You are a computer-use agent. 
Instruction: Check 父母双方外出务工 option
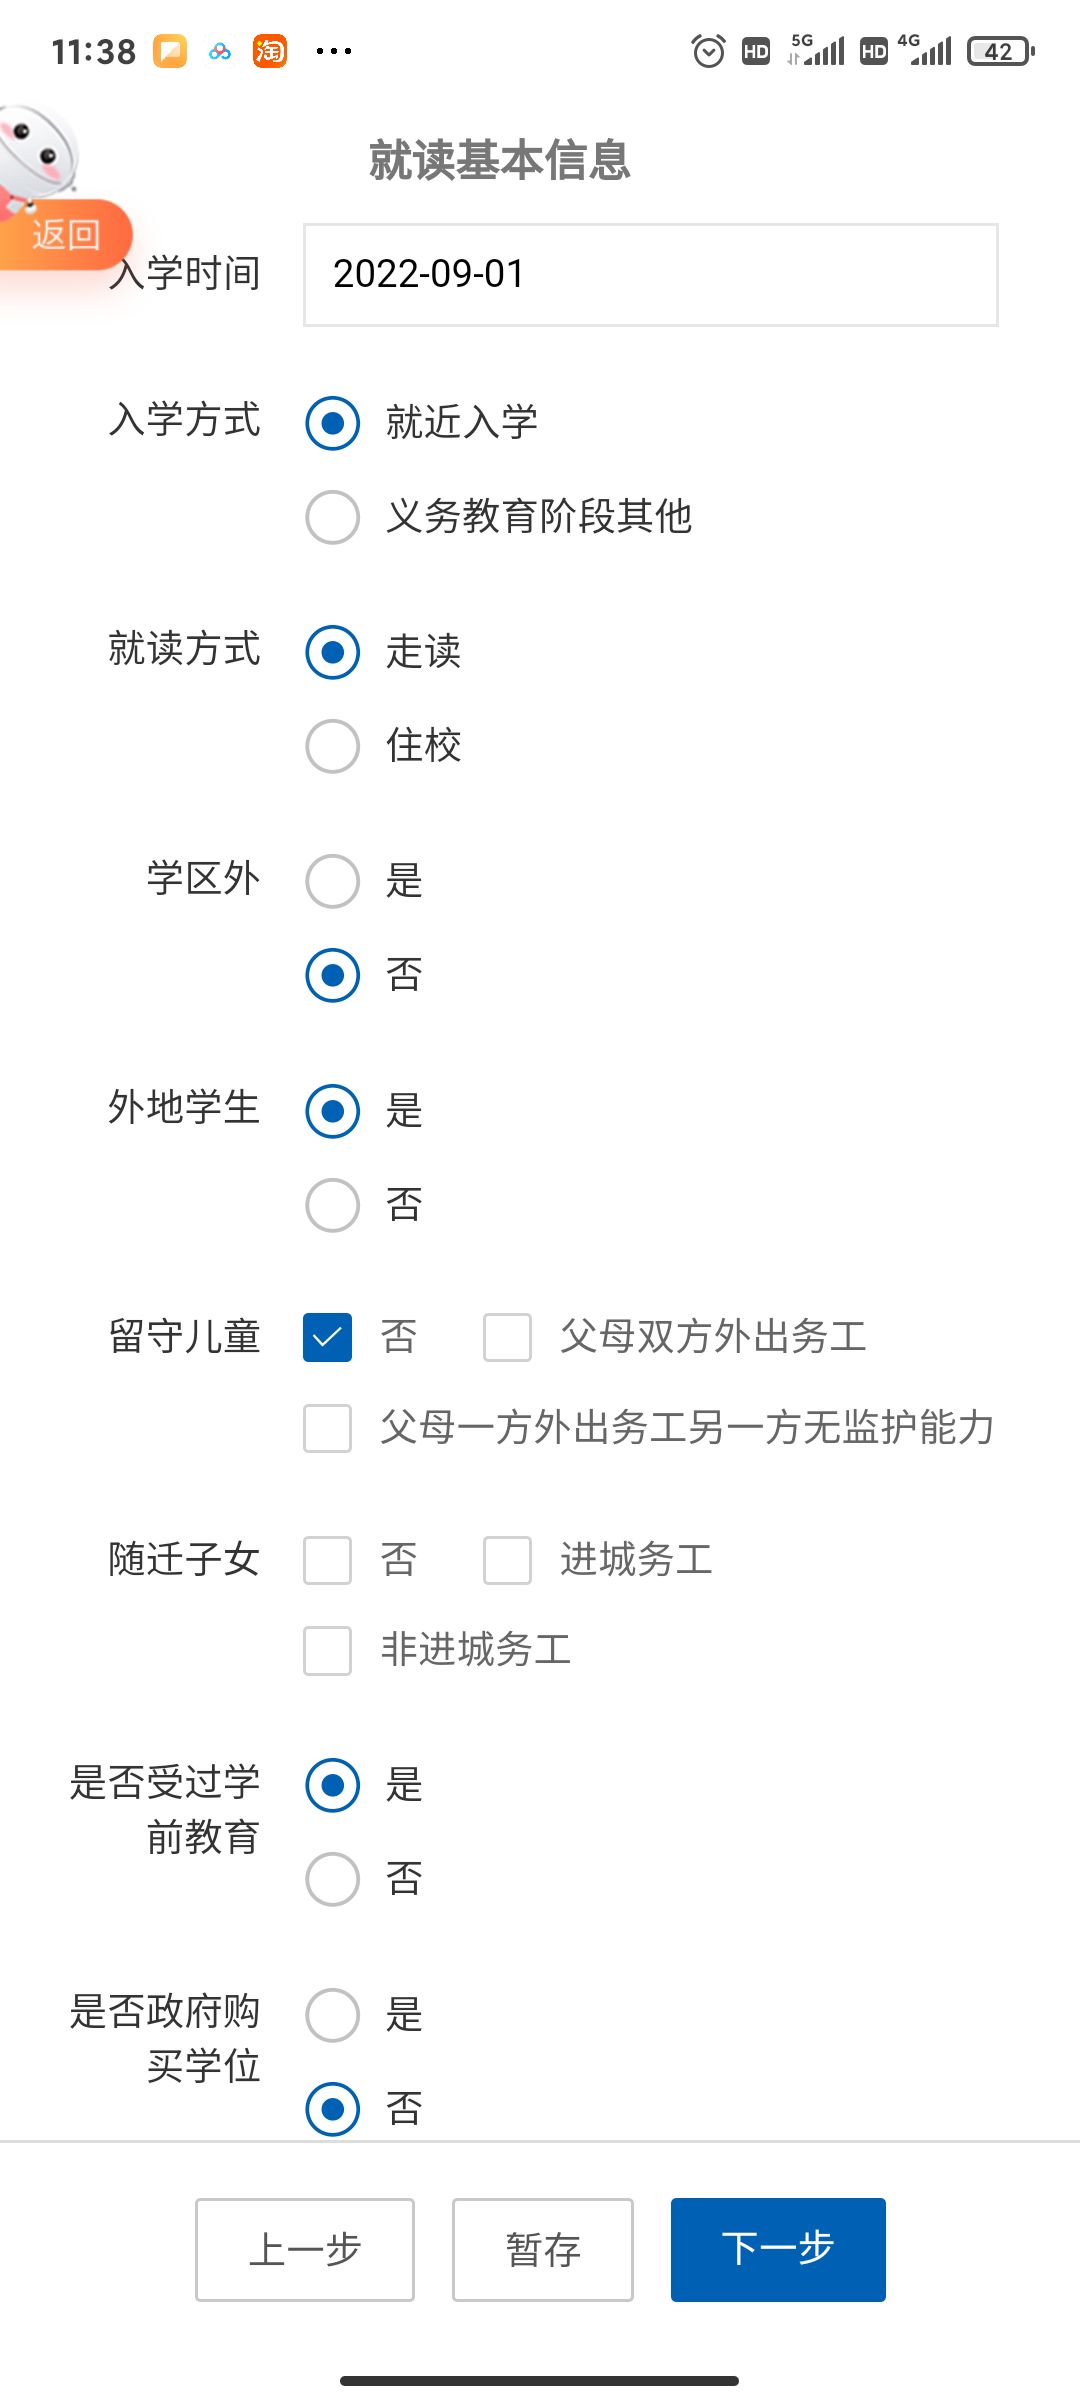pos(508,1338)
